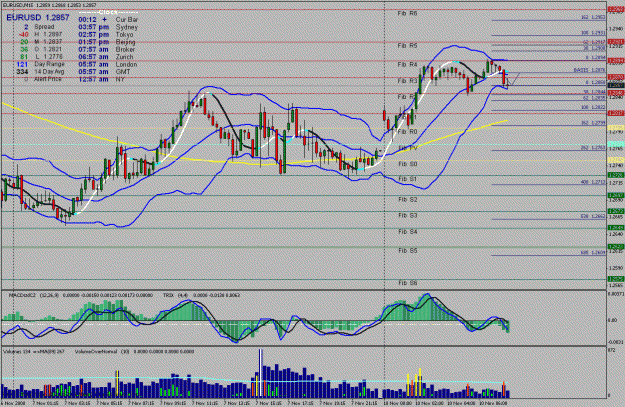Click the 262 1.2763 fibonacci extension label

(593, 148)
